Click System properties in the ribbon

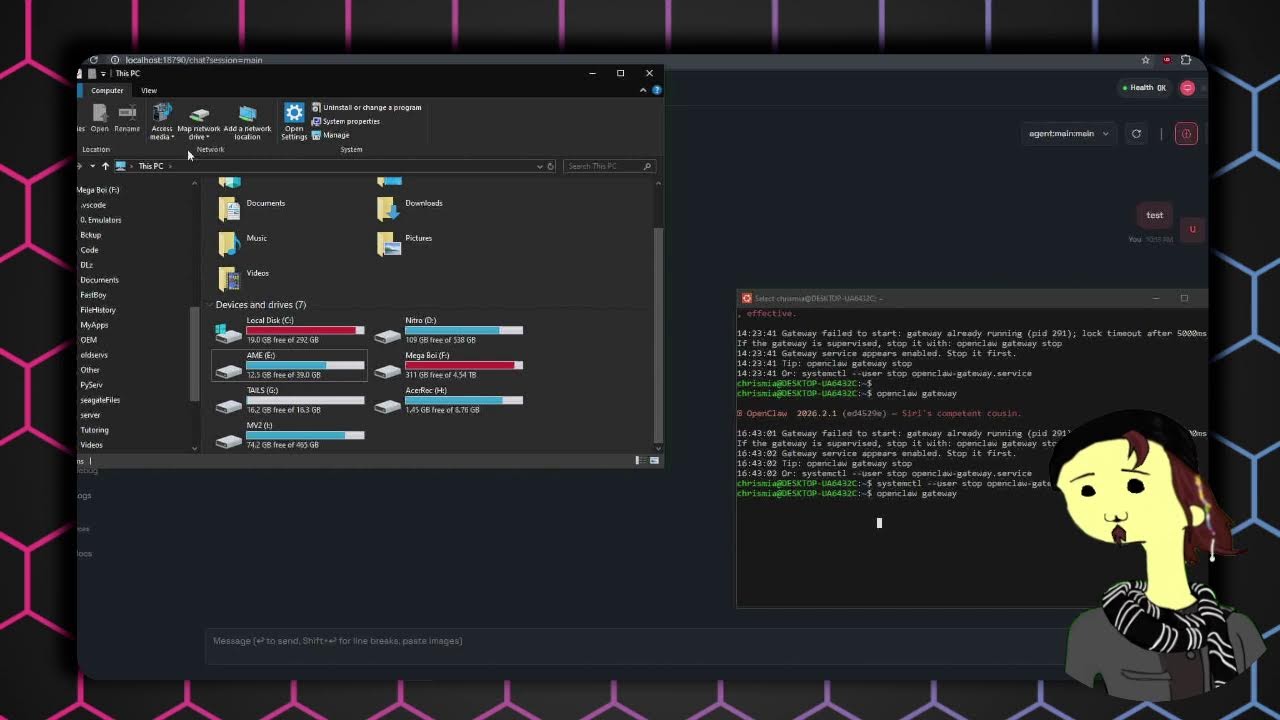tap(345, 121)
